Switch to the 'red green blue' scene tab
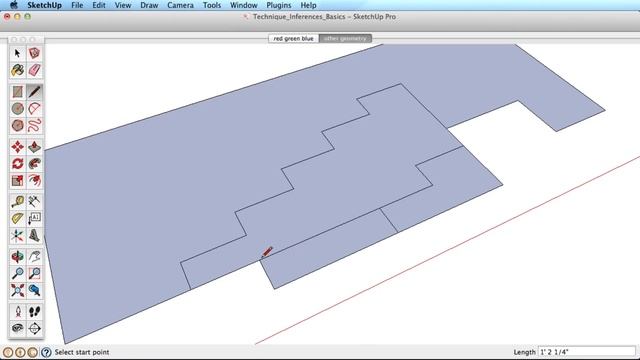The height and width of the screenshot is (360, 640). (293, 38)
